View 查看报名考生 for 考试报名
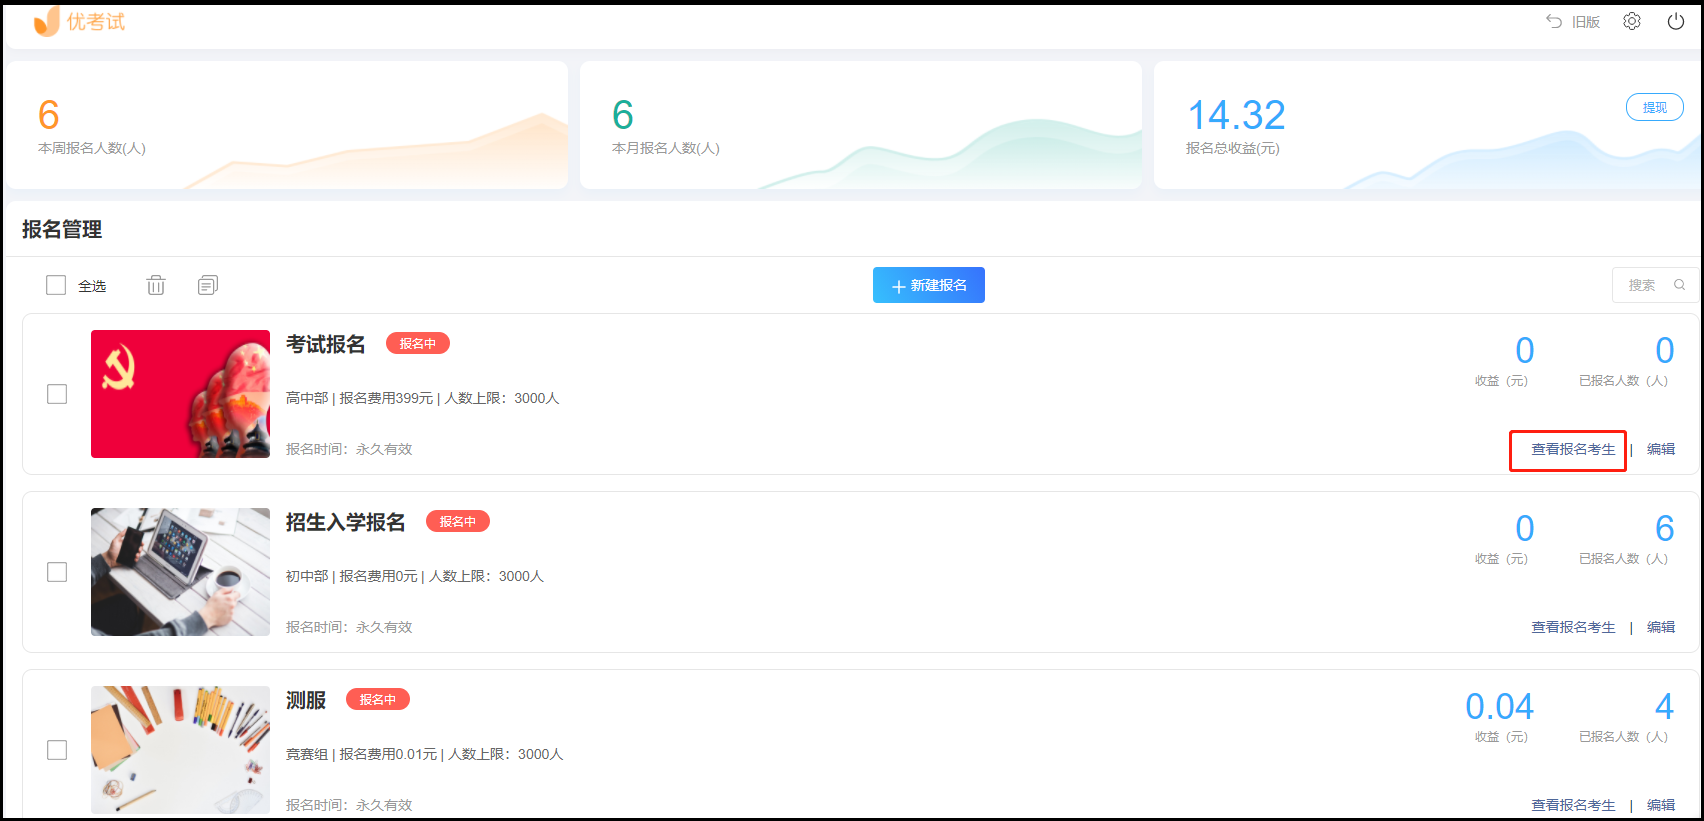1704x821 pixels. (x=1573, y=449)
